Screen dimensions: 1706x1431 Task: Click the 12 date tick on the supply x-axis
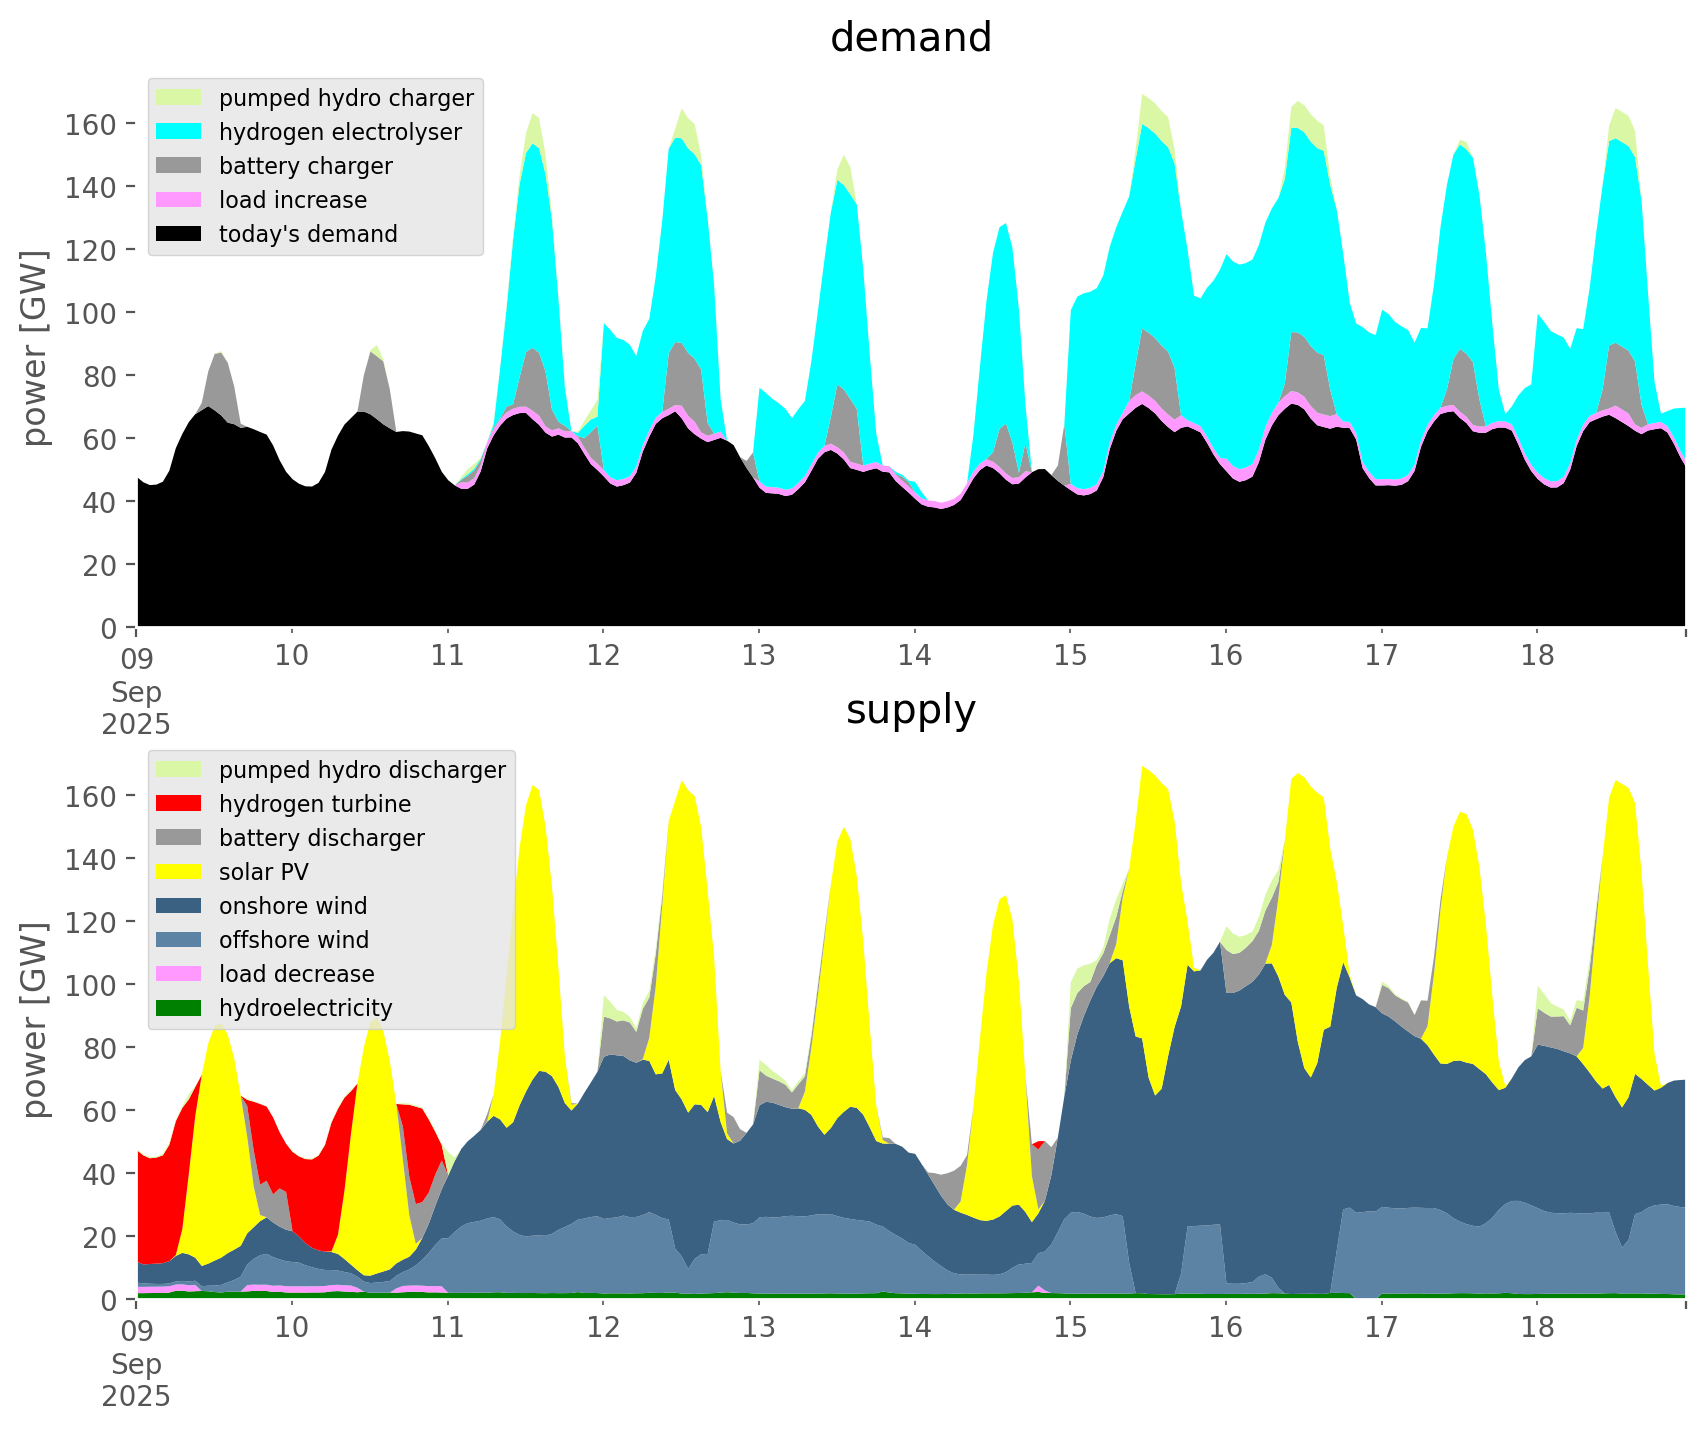[x=603, y=1328]
